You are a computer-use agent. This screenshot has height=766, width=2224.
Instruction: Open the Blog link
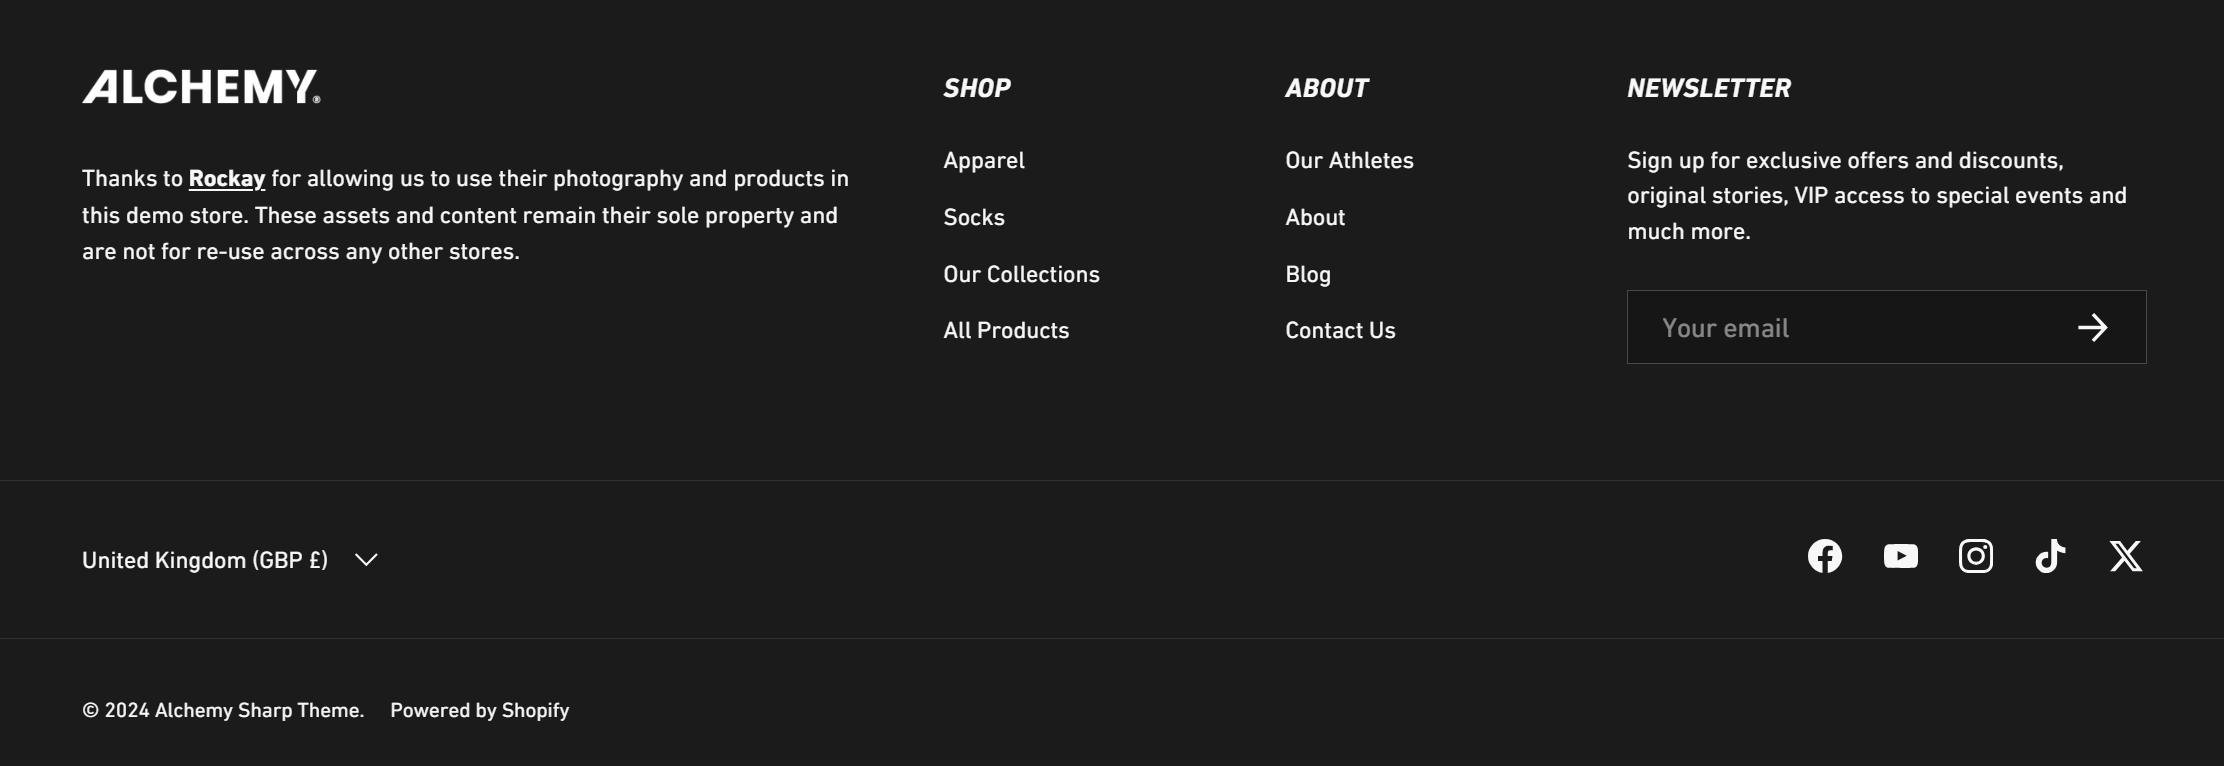click(x=1308, y=275)
